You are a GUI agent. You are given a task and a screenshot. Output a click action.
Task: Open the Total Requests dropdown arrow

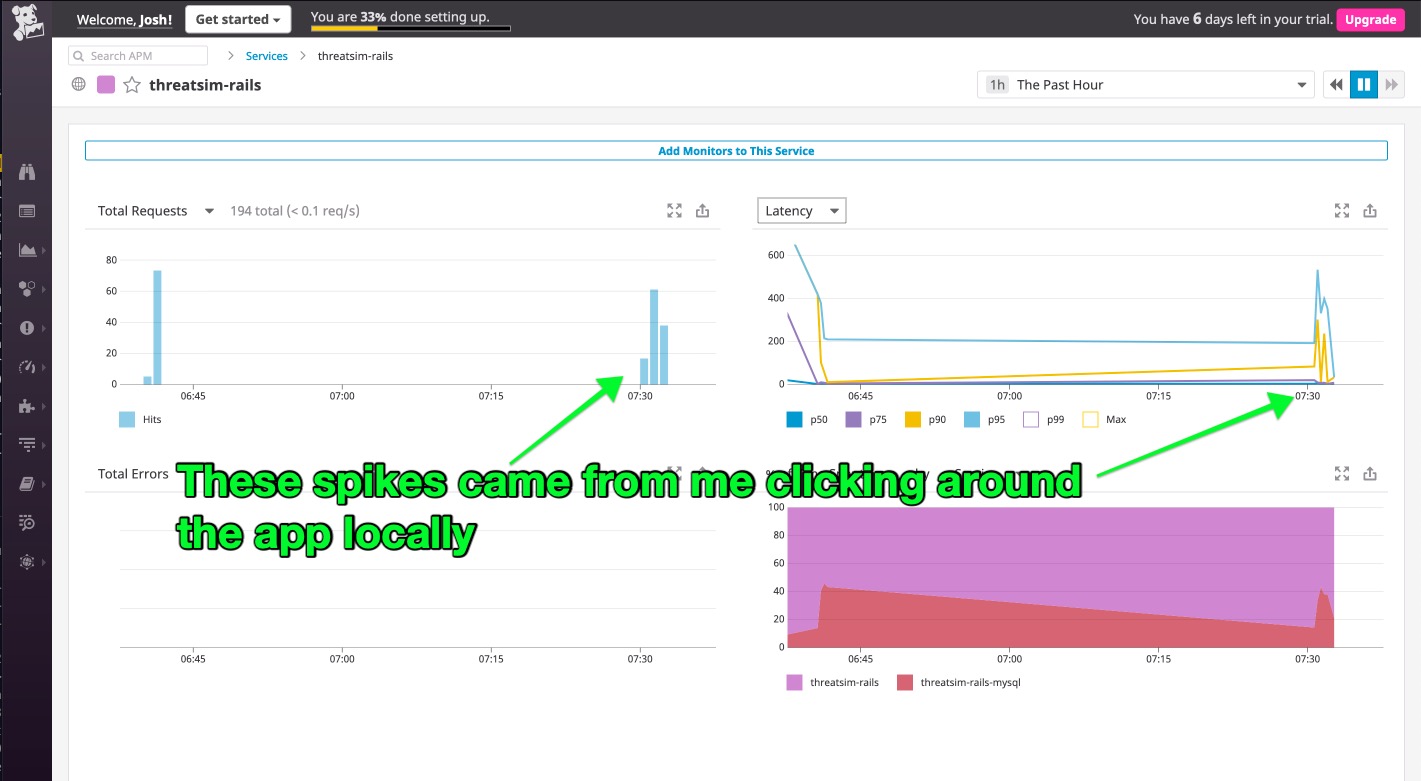click(x=209, y=211)
